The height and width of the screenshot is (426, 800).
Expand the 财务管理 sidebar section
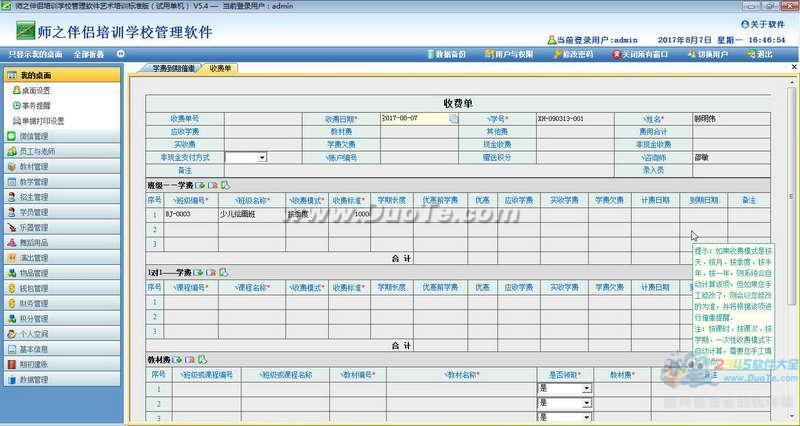[x=62, y=304]
